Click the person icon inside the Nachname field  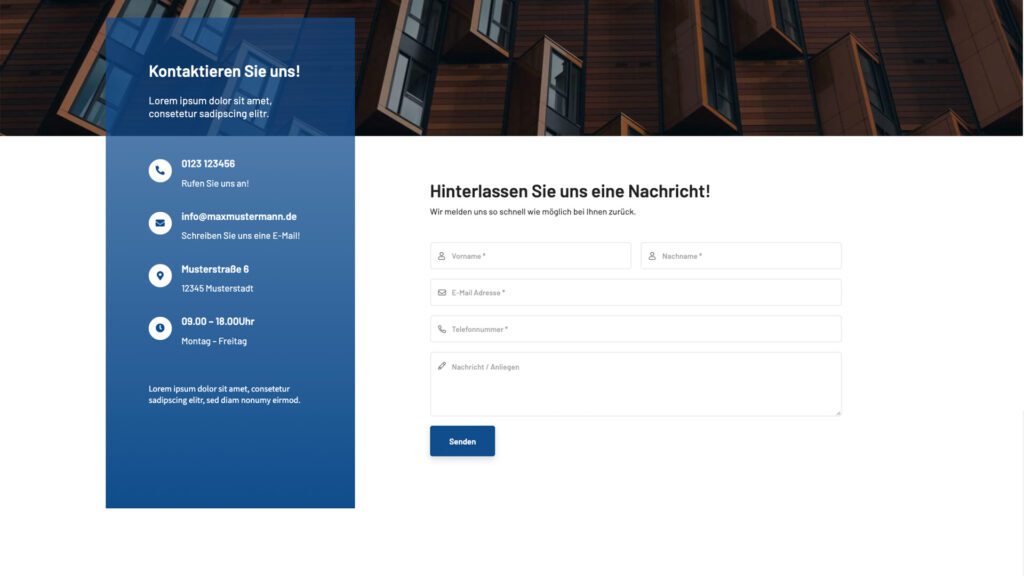click(652, 256)
